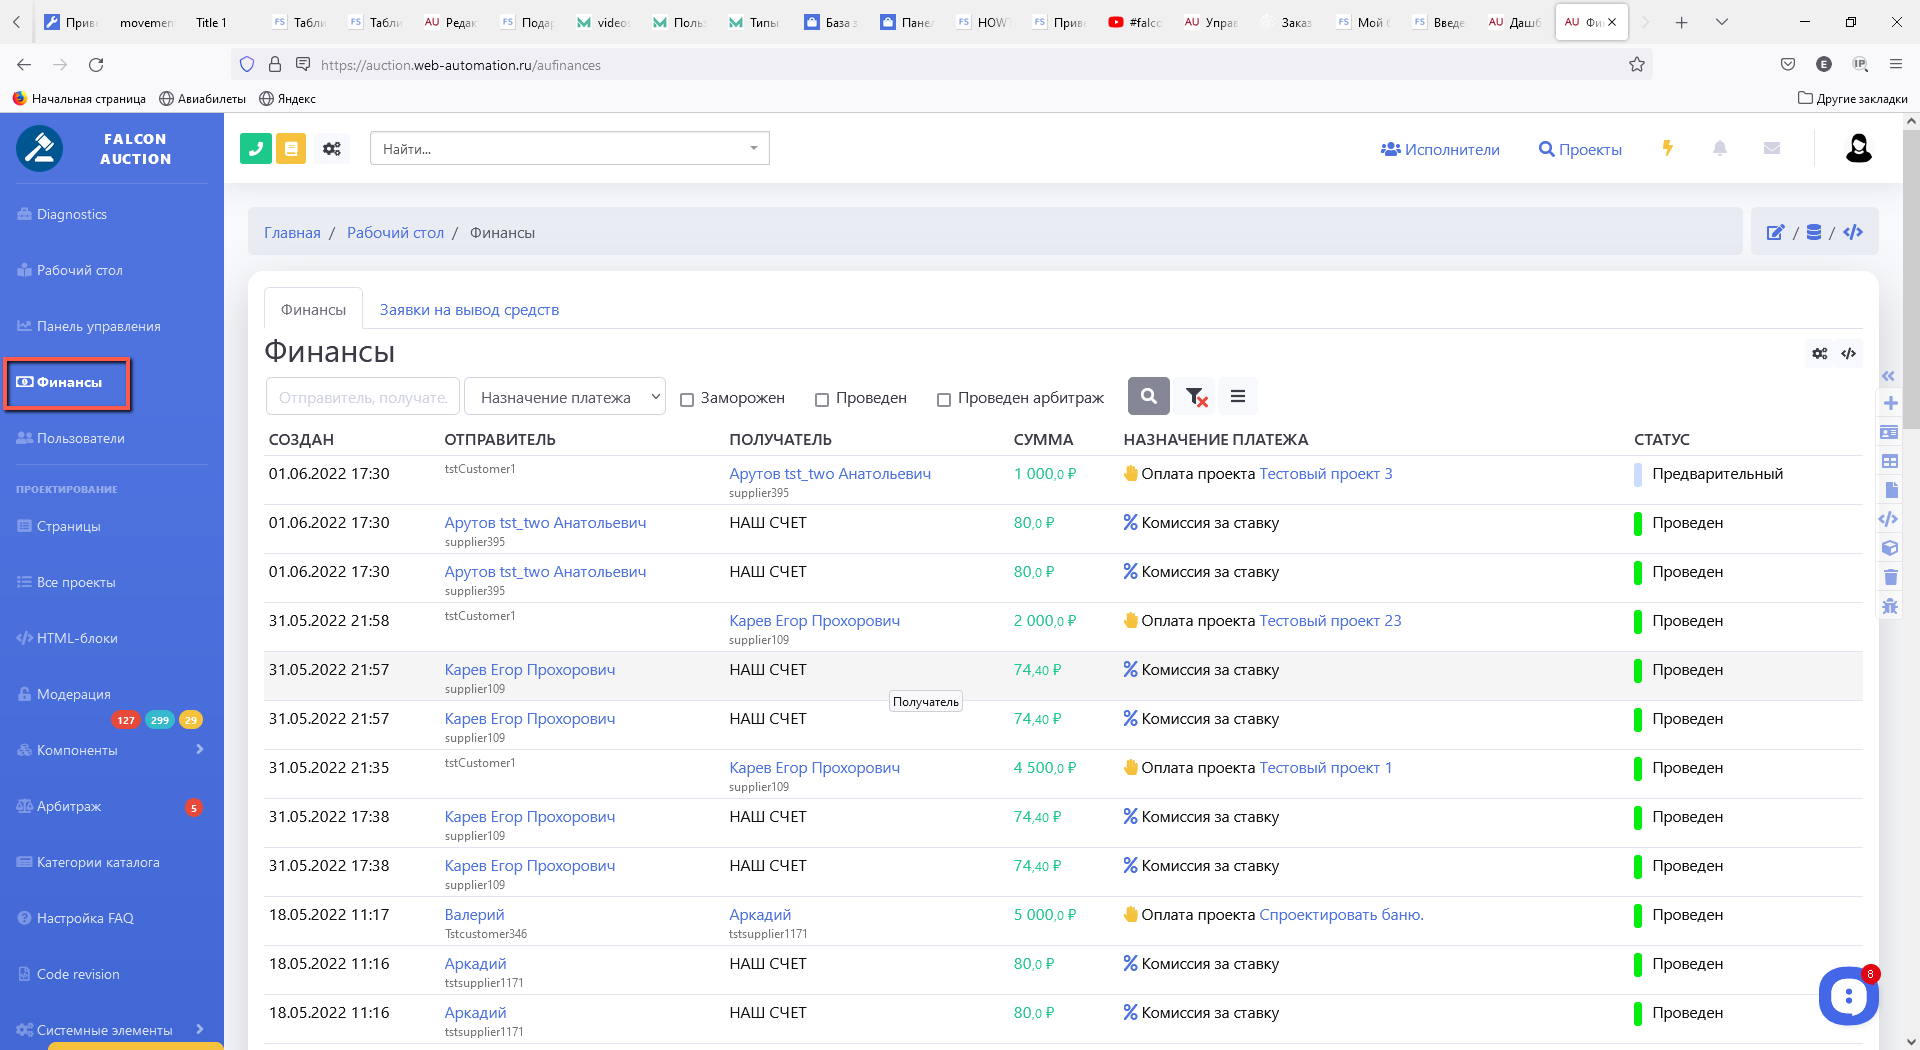
Task: Open the Назначение платежа dropdown
Action: click(565, 397)
